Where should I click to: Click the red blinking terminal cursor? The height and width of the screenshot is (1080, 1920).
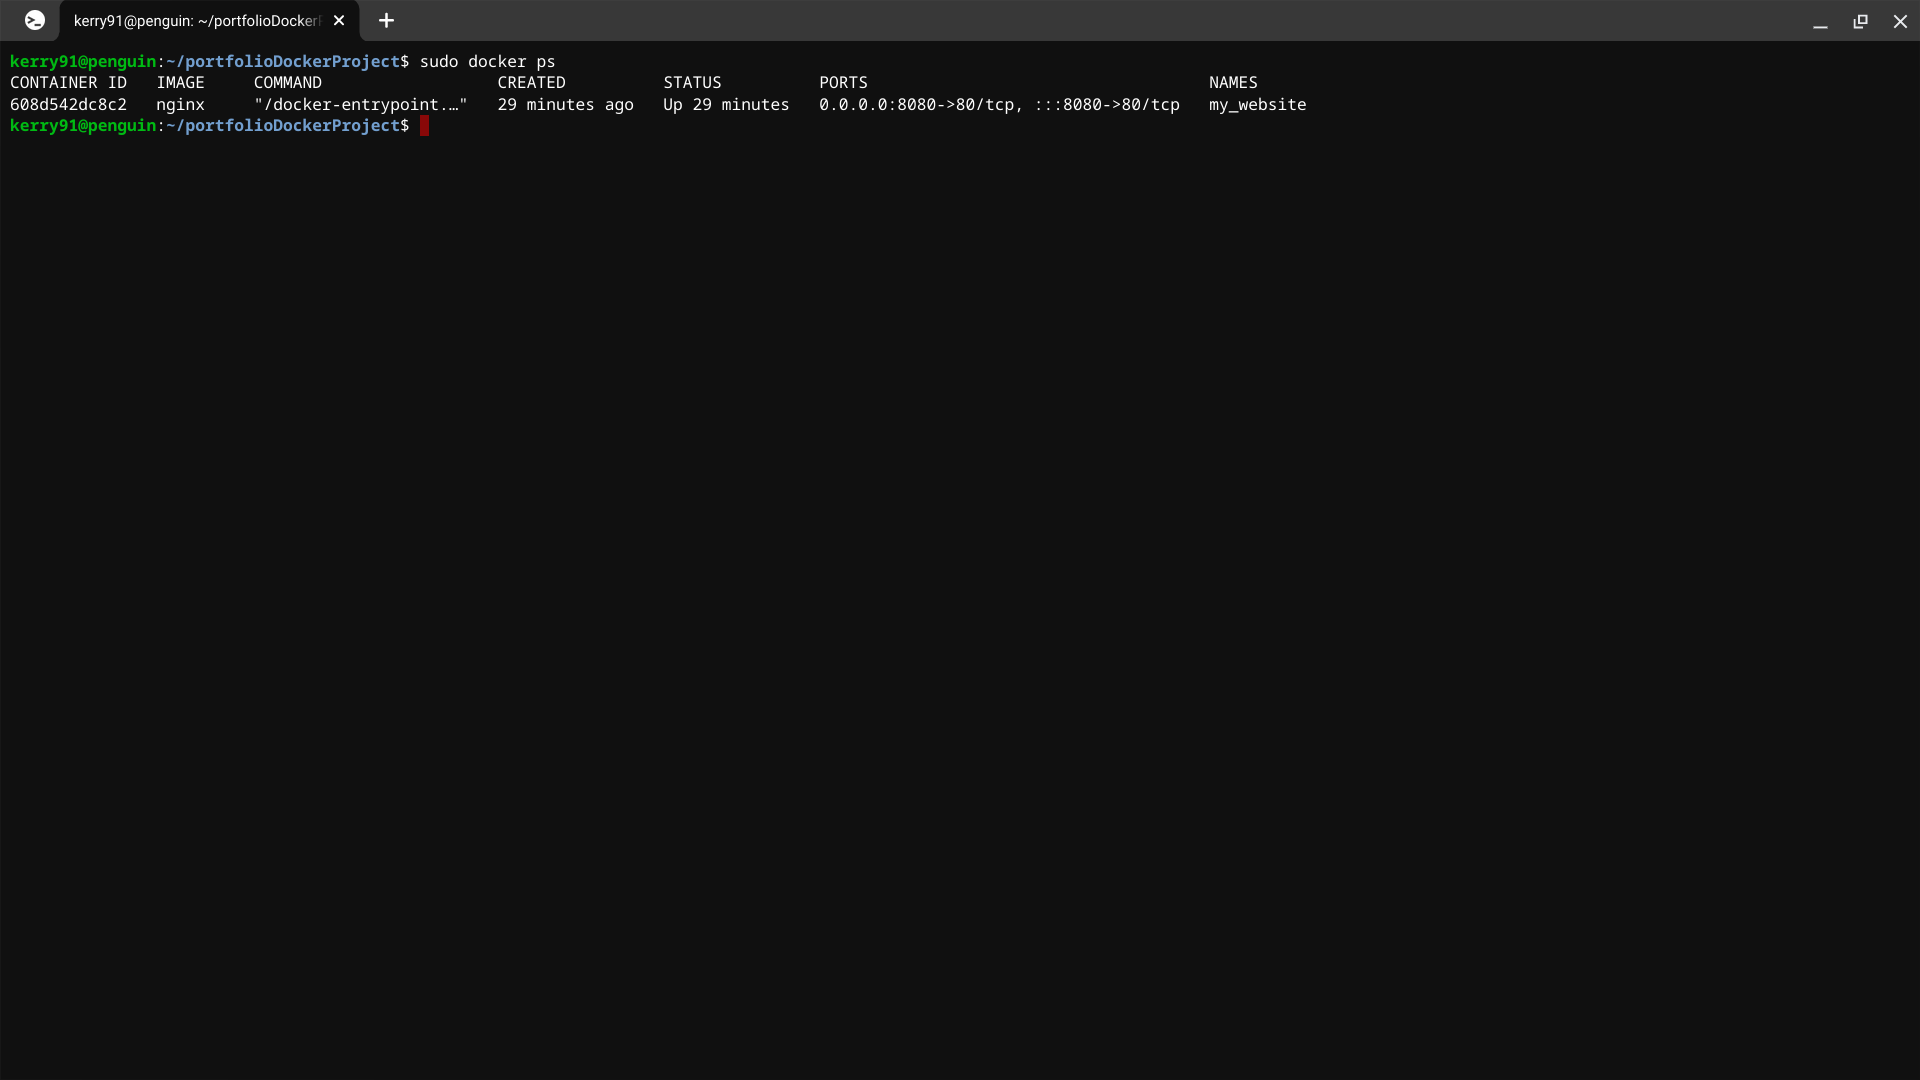pos(424,126)
